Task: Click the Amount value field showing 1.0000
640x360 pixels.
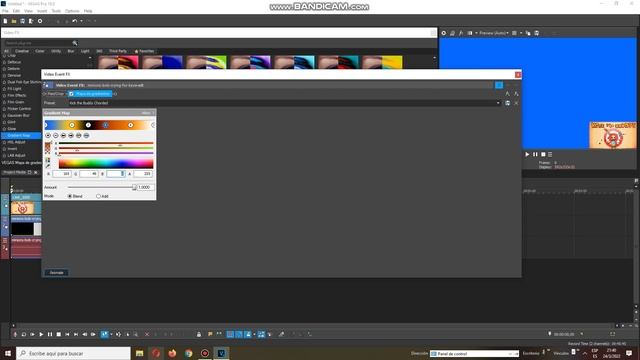Action: [145, 187]
